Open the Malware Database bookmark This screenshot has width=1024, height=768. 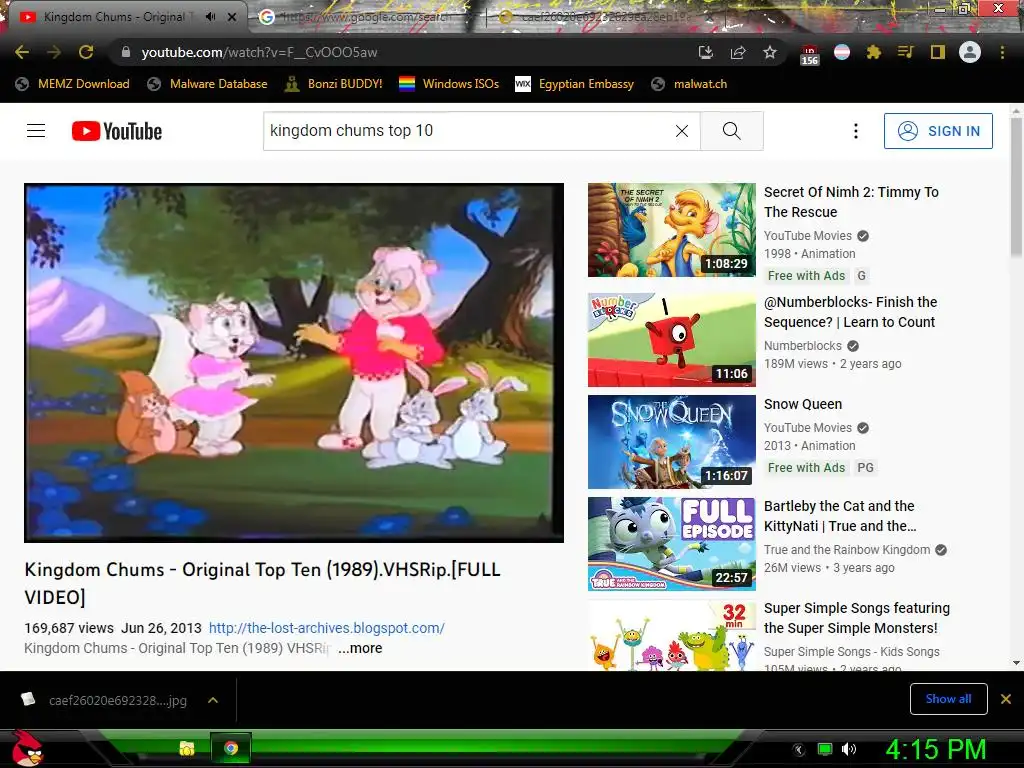[x=208, y=84]
